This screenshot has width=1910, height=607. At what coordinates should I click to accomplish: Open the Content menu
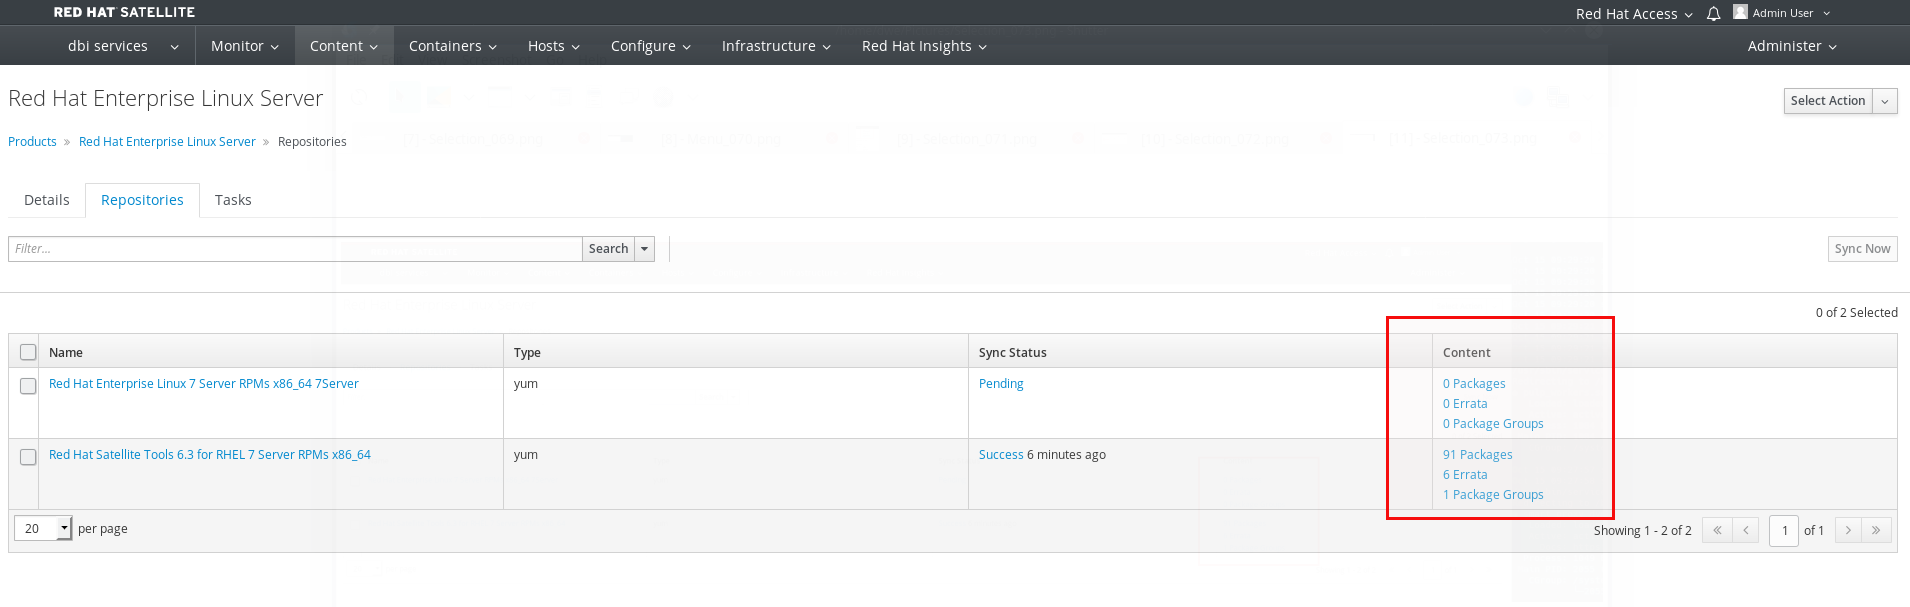tap(344, 46)
